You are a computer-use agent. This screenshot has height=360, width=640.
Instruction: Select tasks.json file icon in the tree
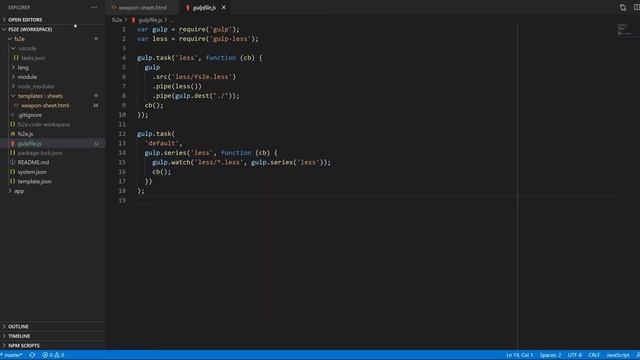[16, 58]
